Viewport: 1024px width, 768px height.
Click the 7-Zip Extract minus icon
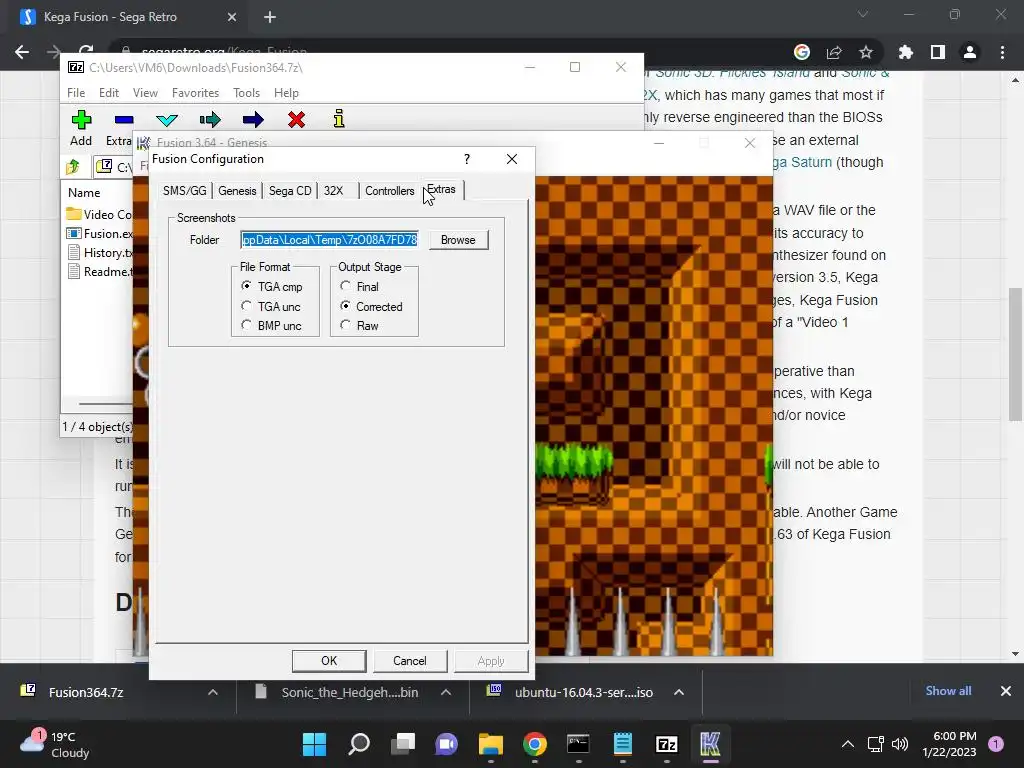point(123,120)
